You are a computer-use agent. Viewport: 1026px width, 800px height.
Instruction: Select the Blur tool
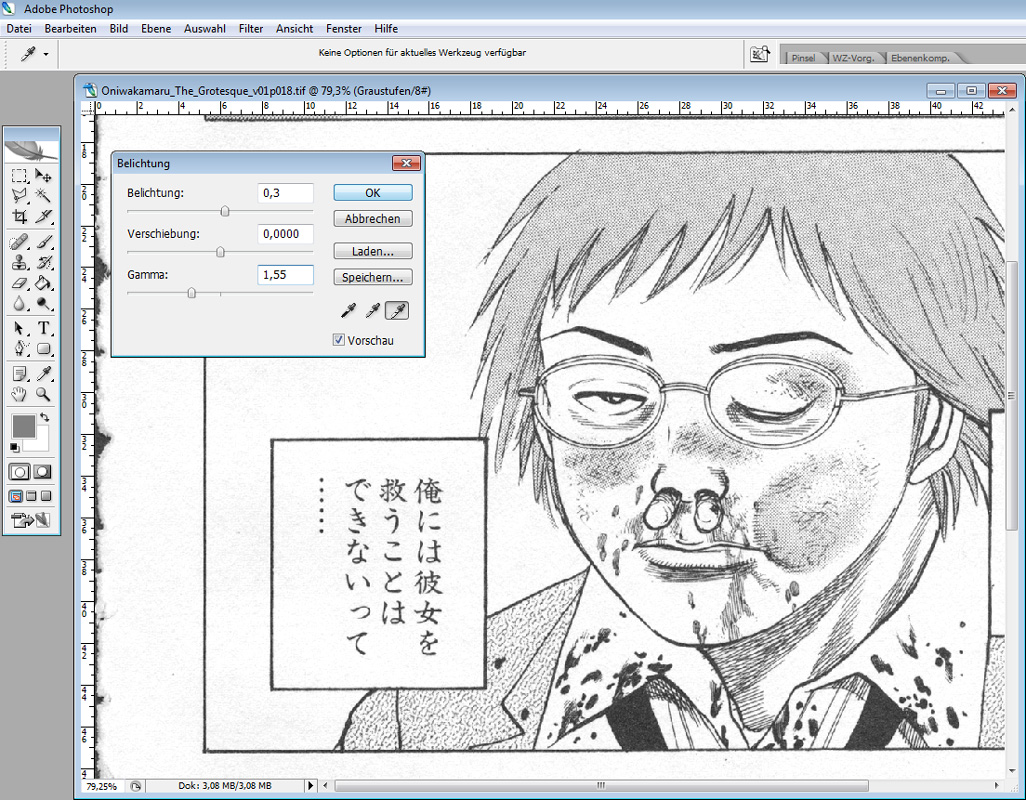[20, 304]
